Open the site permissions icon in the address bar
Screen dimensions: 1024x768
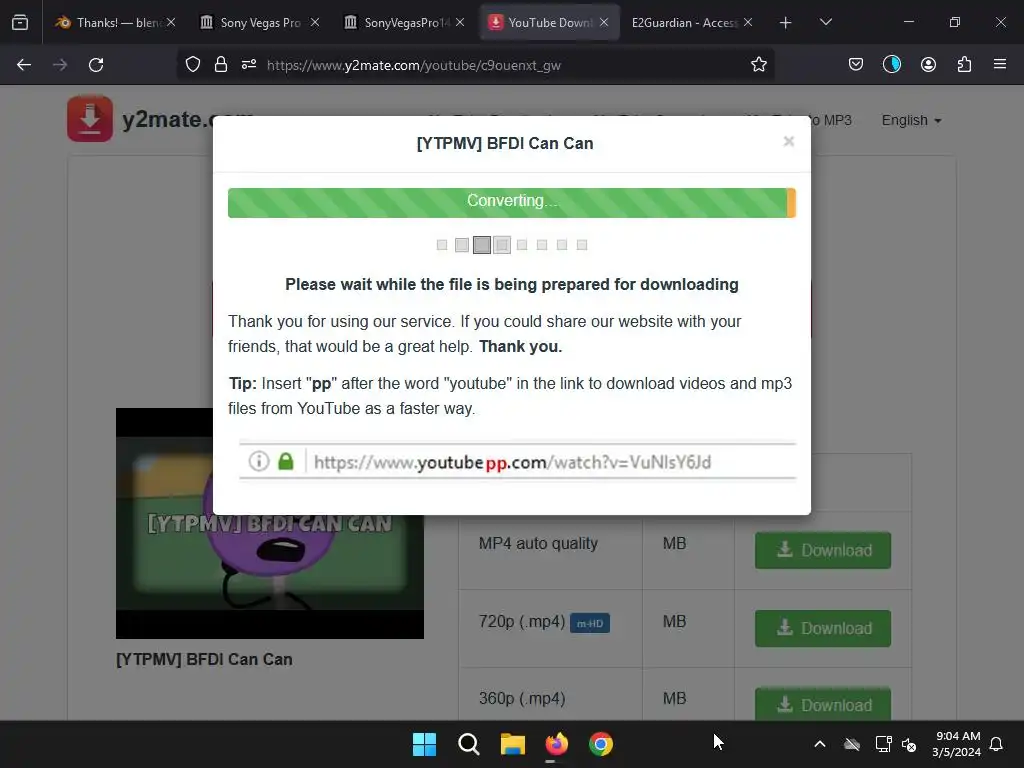coord(249,65)
